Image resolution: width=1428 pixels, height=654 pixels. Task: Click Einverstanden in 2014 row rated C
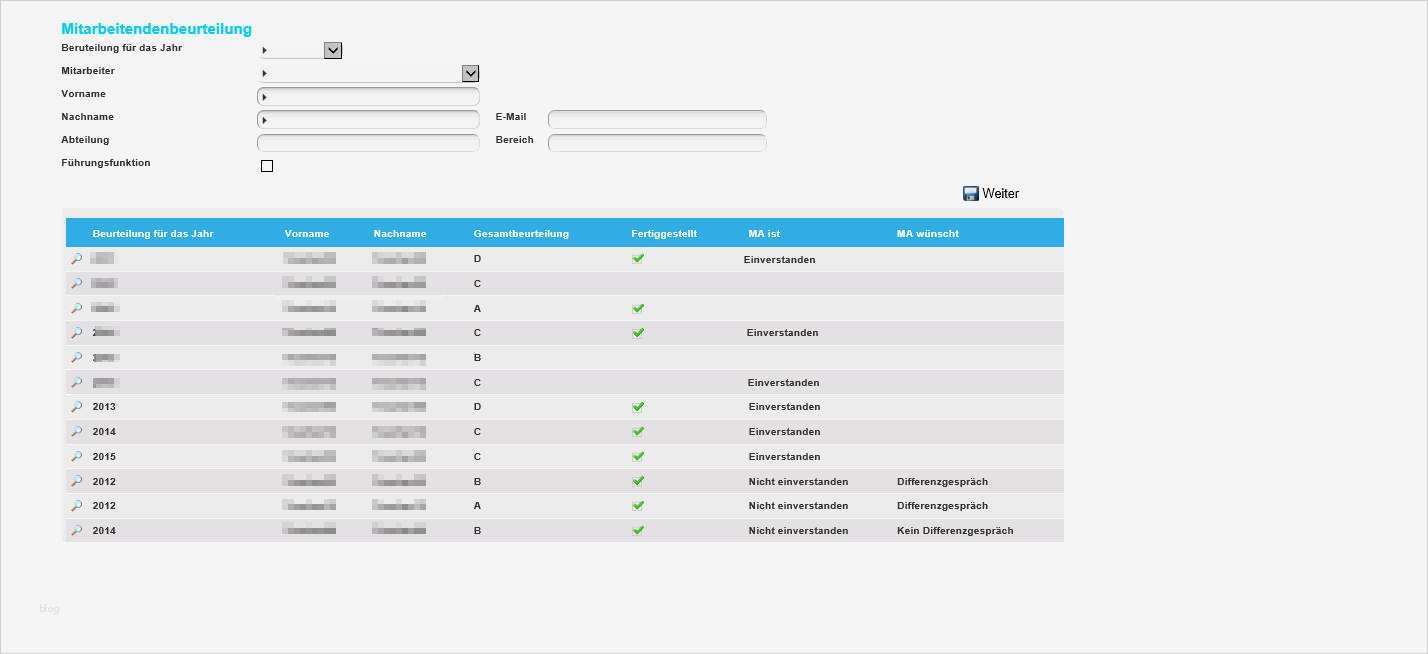(784, 432)
